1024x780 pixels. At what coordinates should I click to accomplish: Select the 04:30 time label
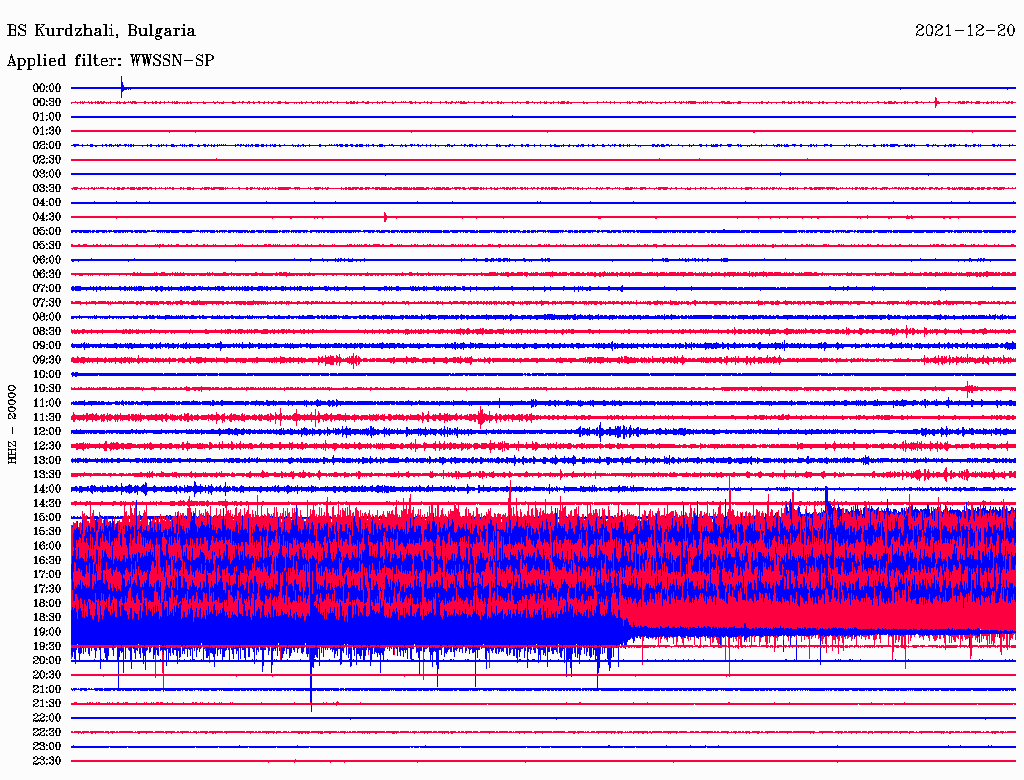[x=47, y=217]
